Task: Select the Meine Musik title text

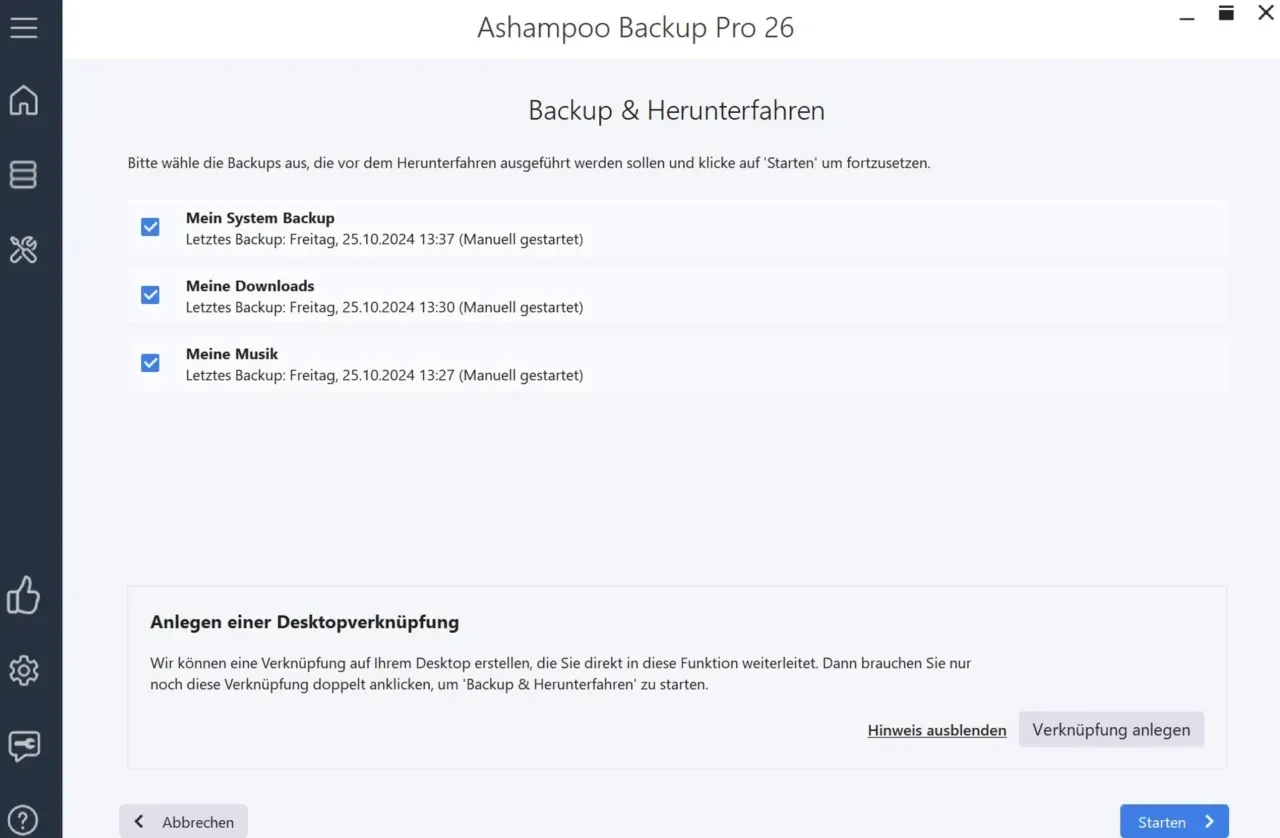Action: [232, 354]
